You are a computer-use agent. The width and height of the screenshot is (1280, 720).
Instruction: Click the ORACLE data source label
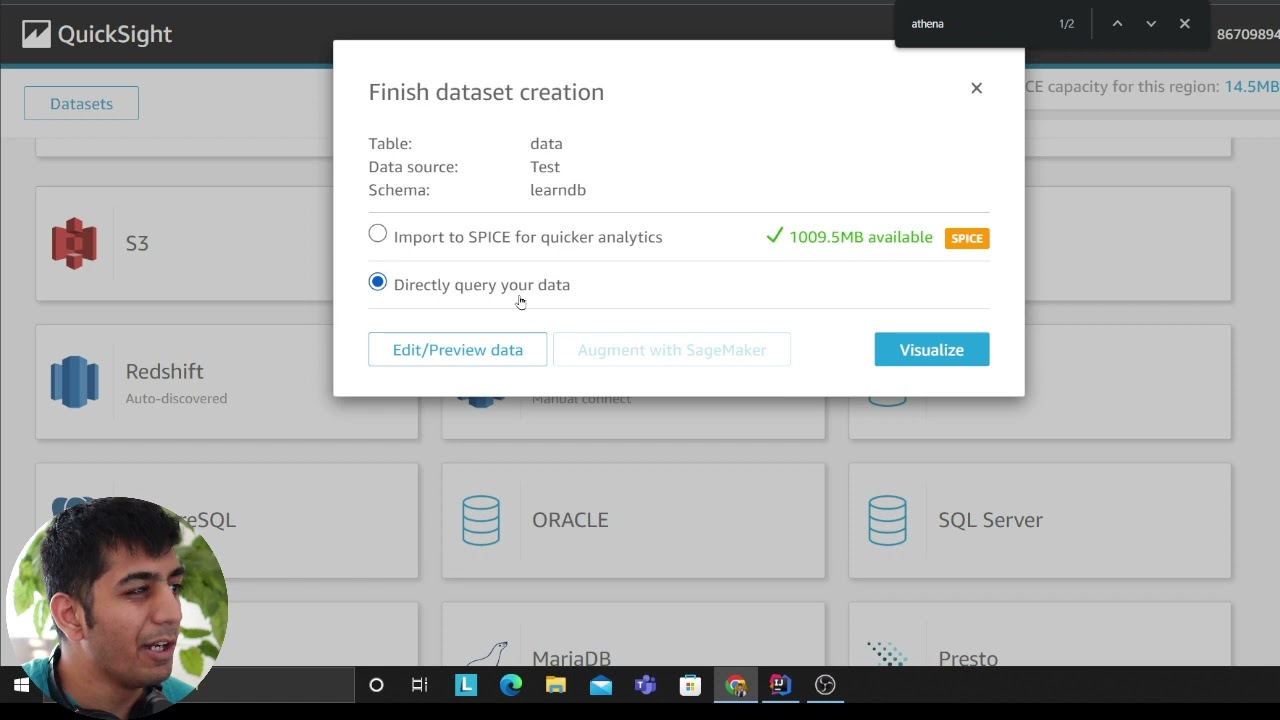[570, 520]
